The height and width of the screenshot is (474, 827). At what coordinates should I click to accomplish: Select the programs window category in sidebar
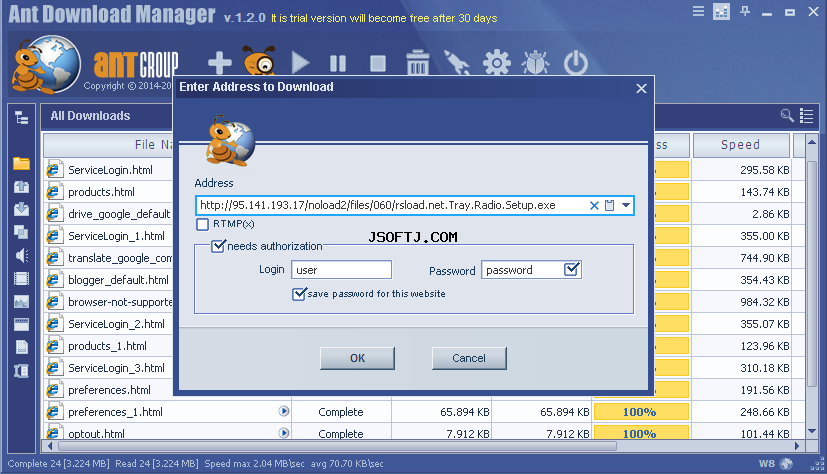click(x=22, y=324)
